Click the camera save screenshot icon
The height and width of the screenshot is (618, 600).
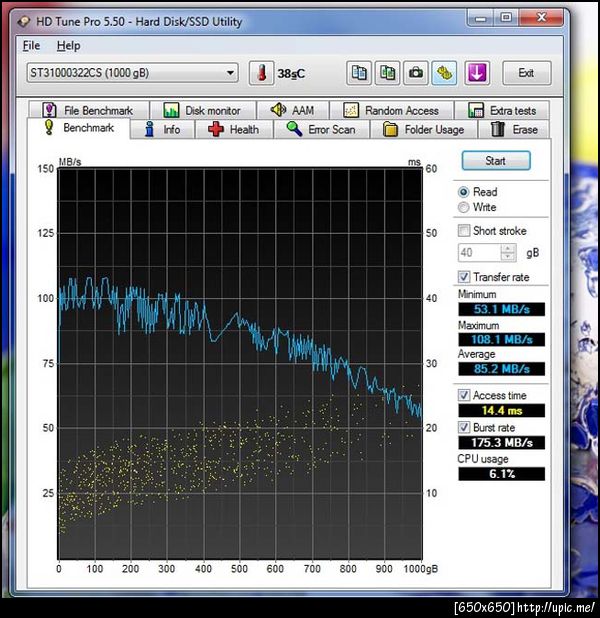click(x=416, y=73)
